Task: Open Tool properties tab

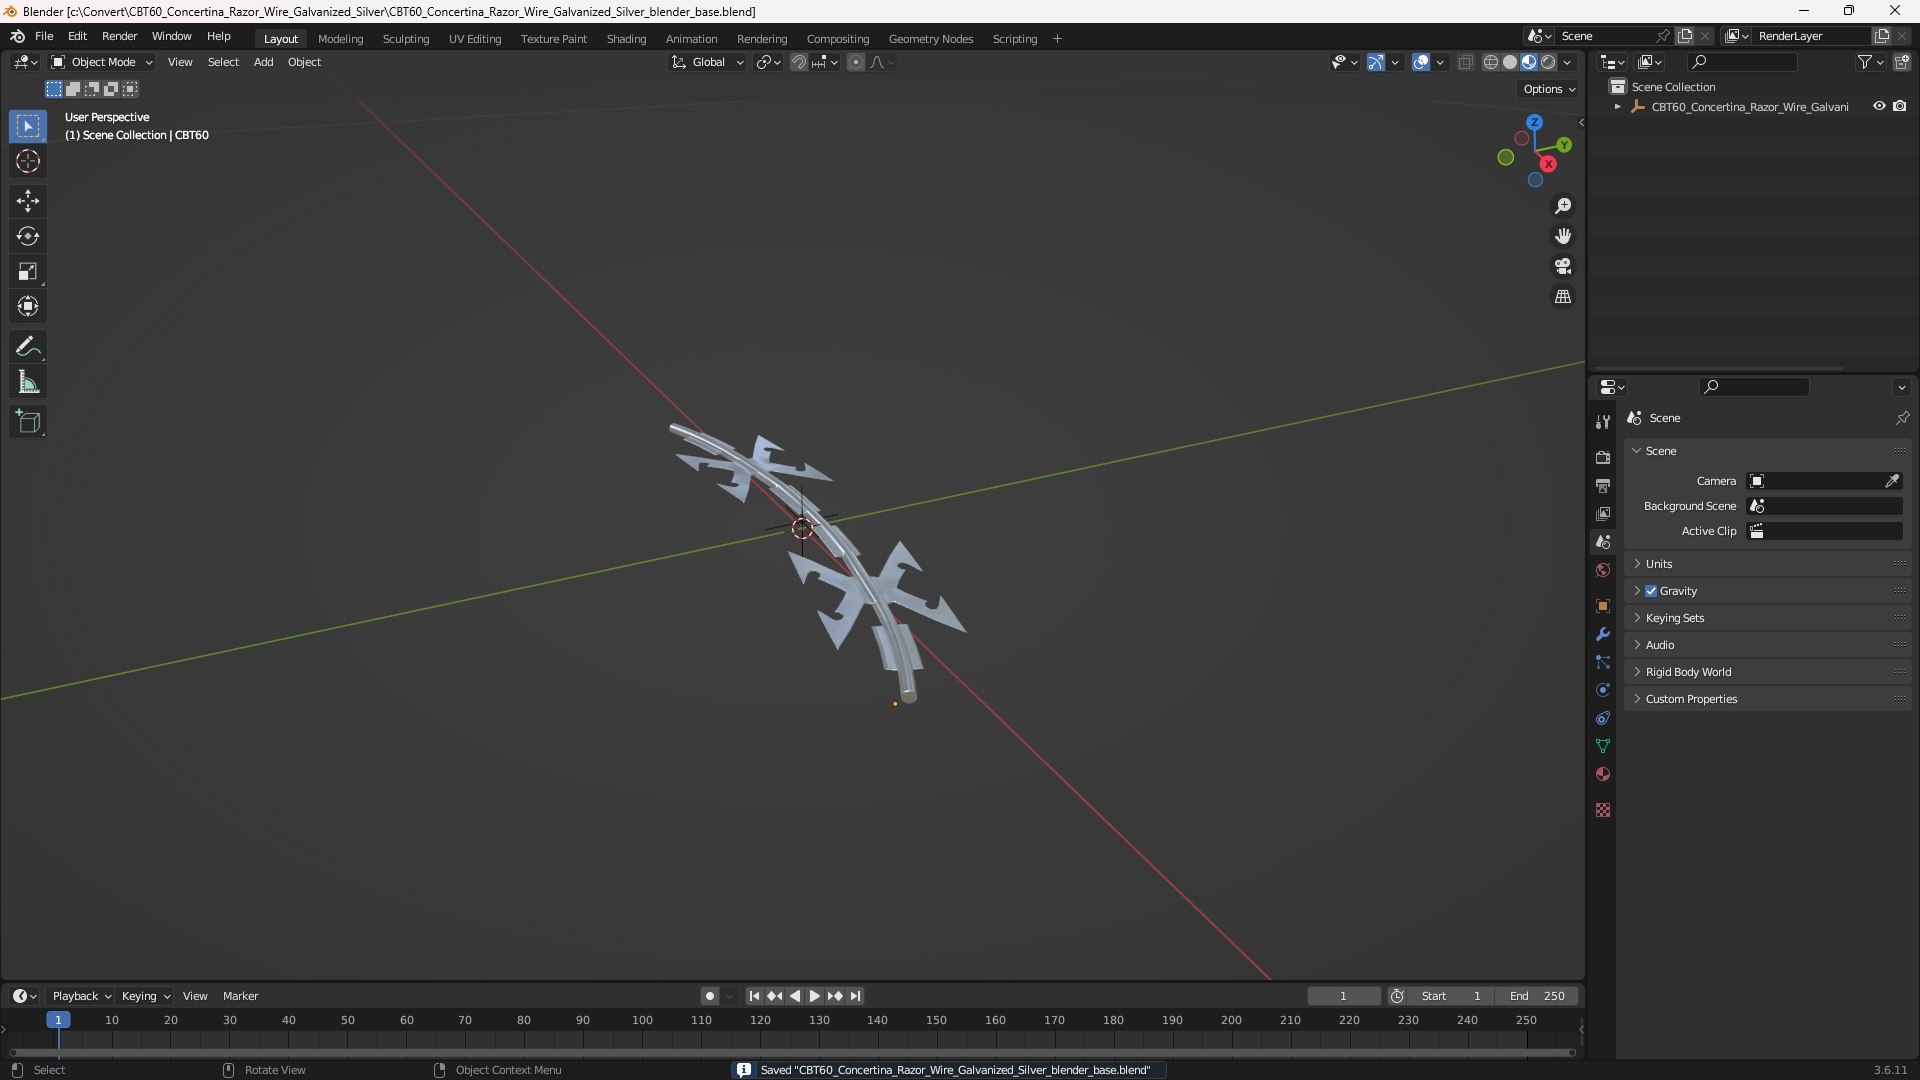Action: [1603, 422]
